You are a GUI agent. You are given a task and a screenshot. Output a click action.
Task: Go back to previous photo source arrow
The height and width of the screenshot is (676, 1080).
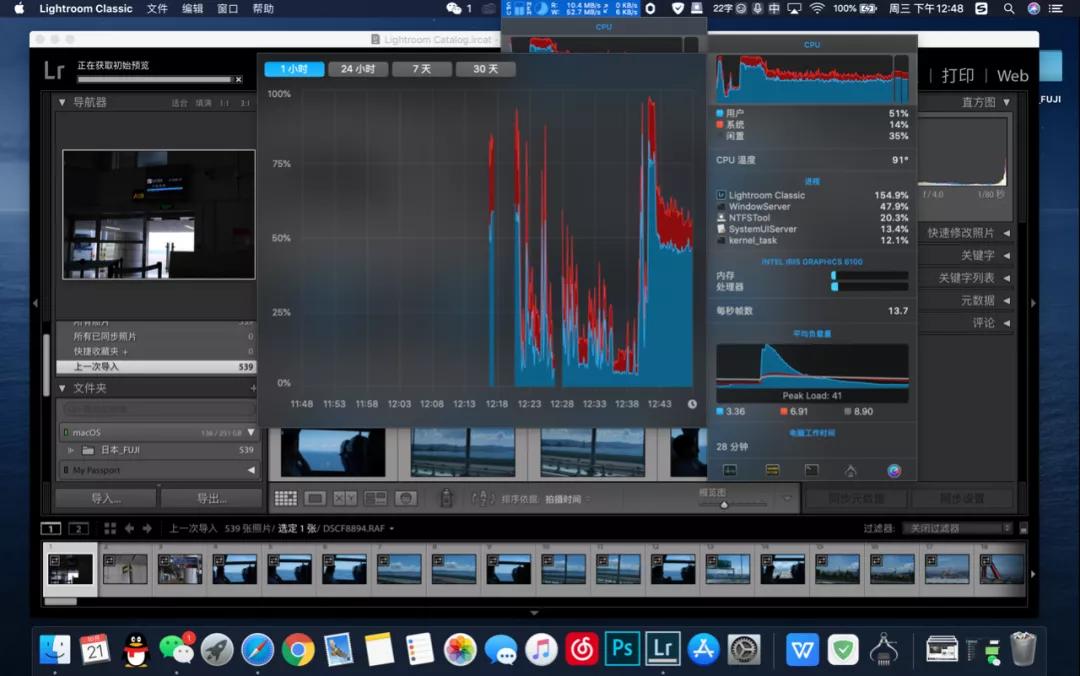tap(128, 528)
